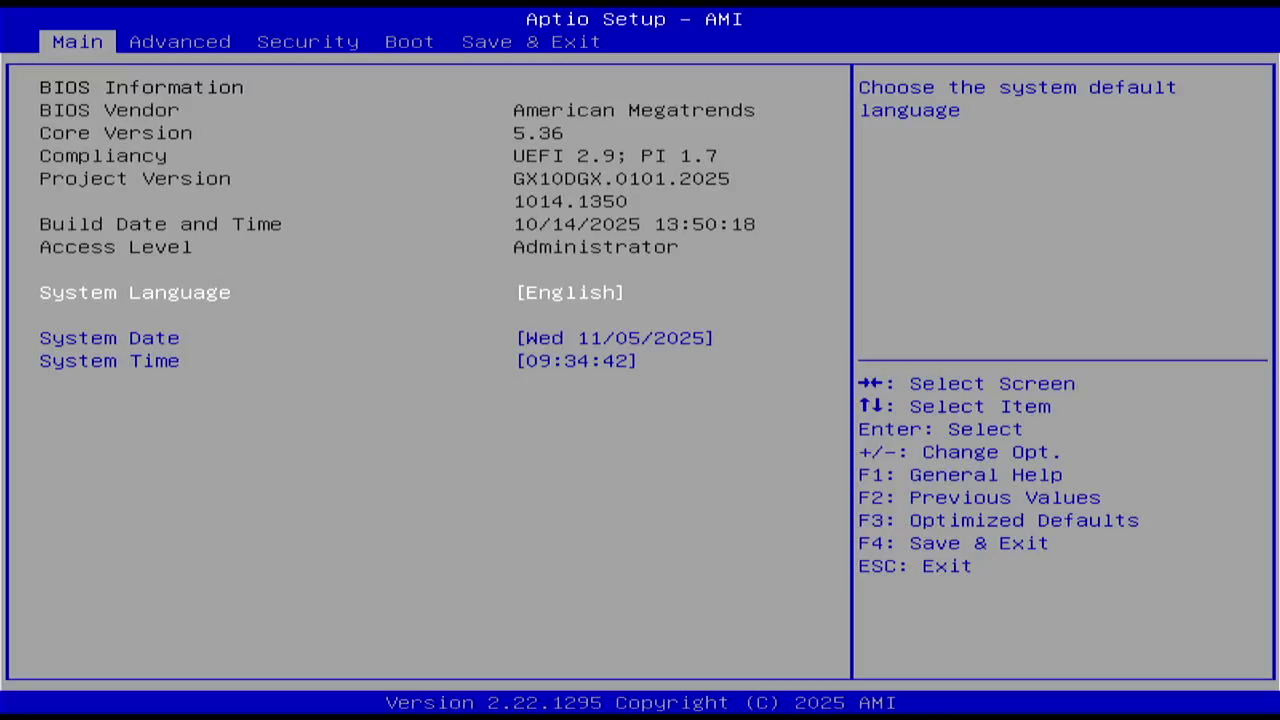This screenshot has height=720, width=1280.
Task: Click the left-right arrows Select Screen icon
Action: click(871, 384)
